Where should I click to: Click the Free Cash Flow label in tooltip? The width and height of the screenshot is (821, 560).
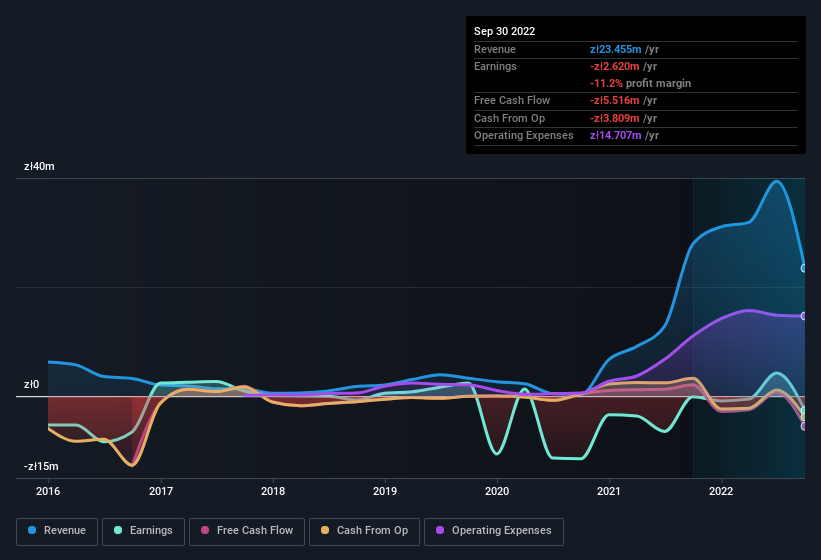[512, 100]
